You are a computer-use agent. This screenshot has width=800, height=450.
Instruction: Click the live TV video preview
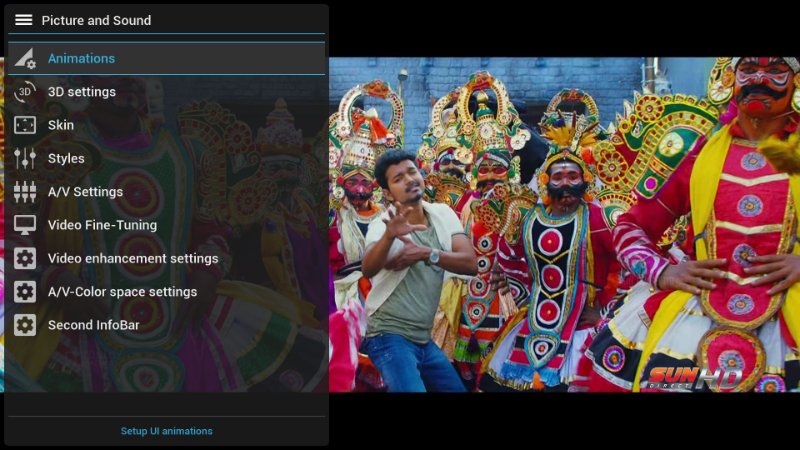pos(564,224)
